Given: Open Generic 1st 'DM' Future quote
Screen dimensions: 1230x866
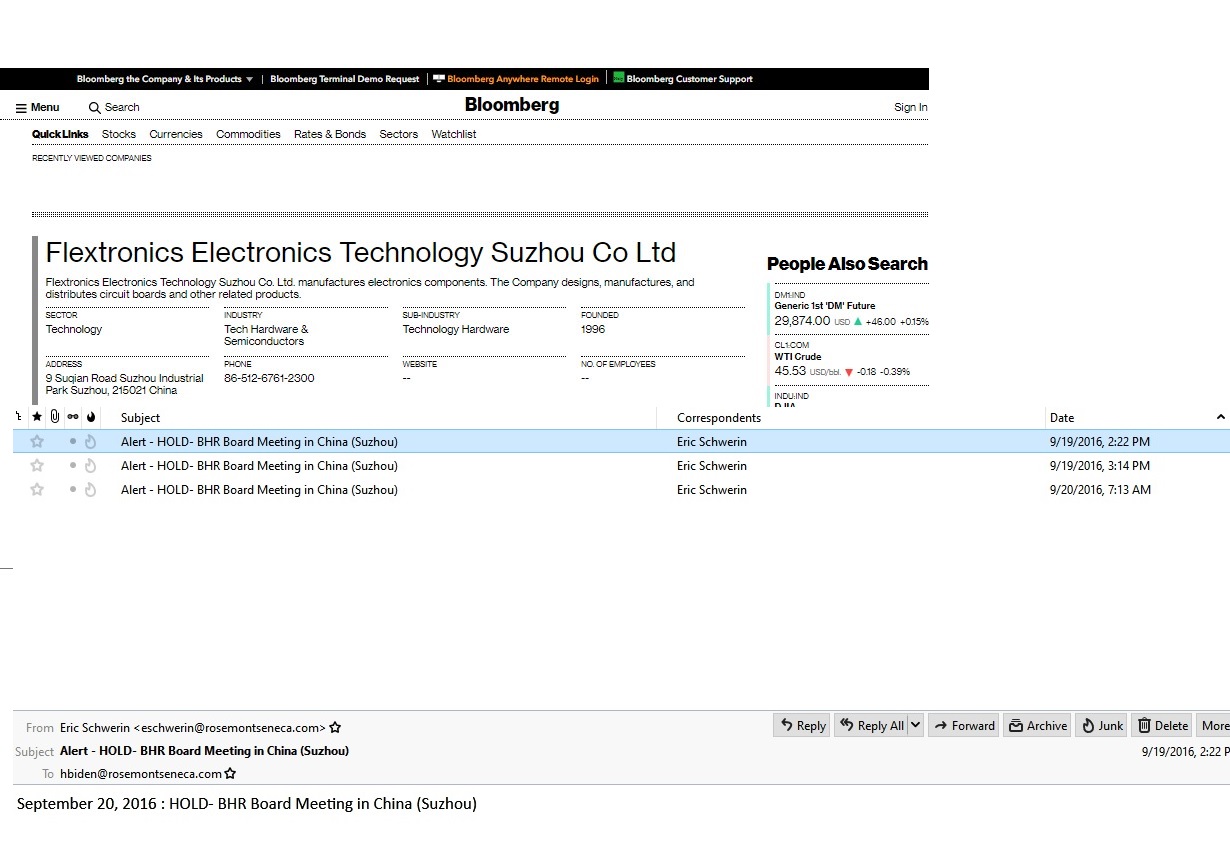Looking at the screenshot, I should [x=826, y=306].
